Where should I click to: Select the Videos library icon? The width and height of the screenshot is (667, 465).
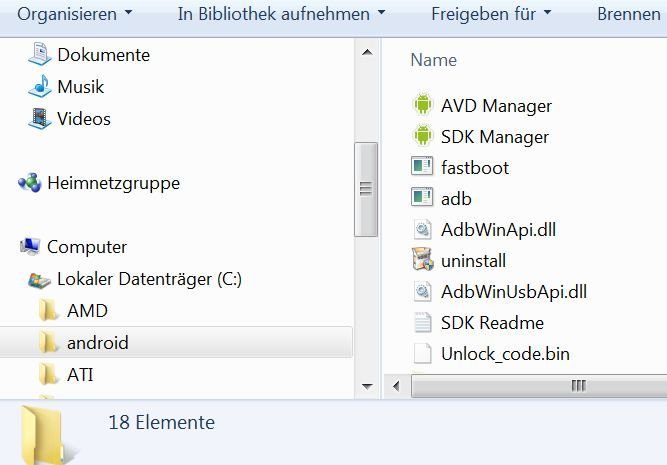pyautogui.click(x=40, y=118)
